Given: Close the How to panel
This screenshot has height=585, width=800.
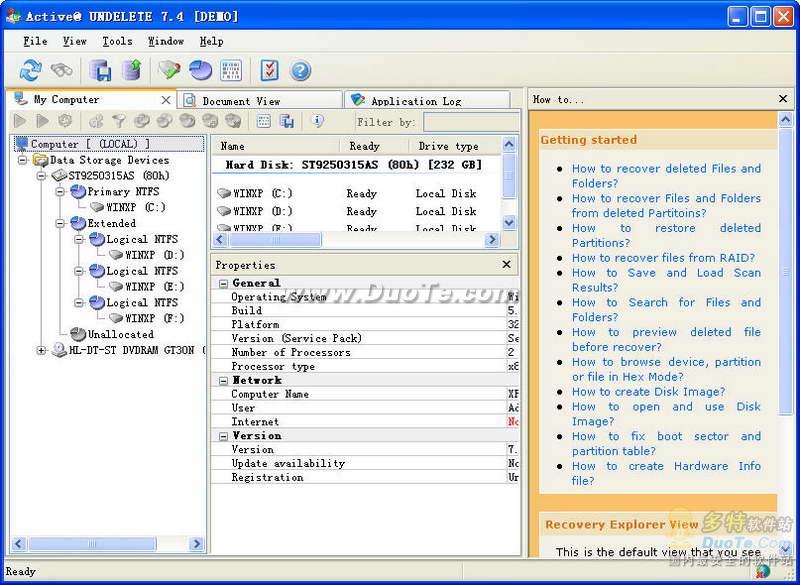Looking at the screenshot, I should pos(783,98).
